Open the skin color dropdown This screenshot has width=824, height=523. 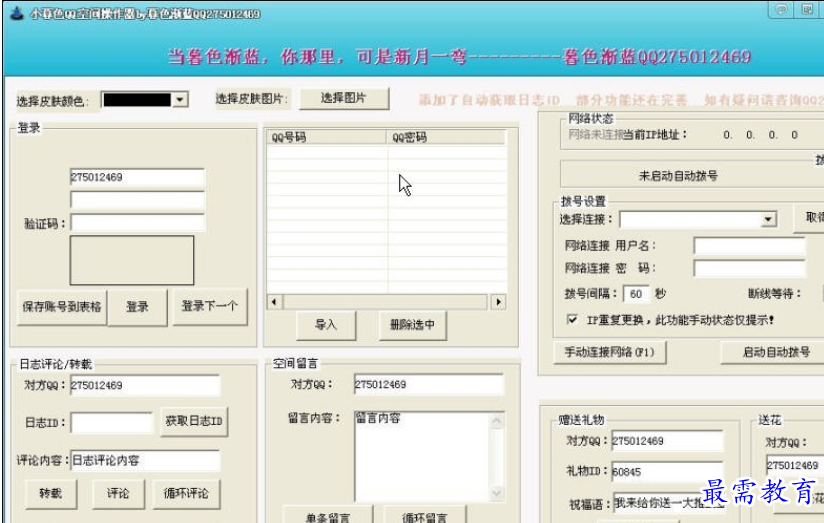pos(180,99)
